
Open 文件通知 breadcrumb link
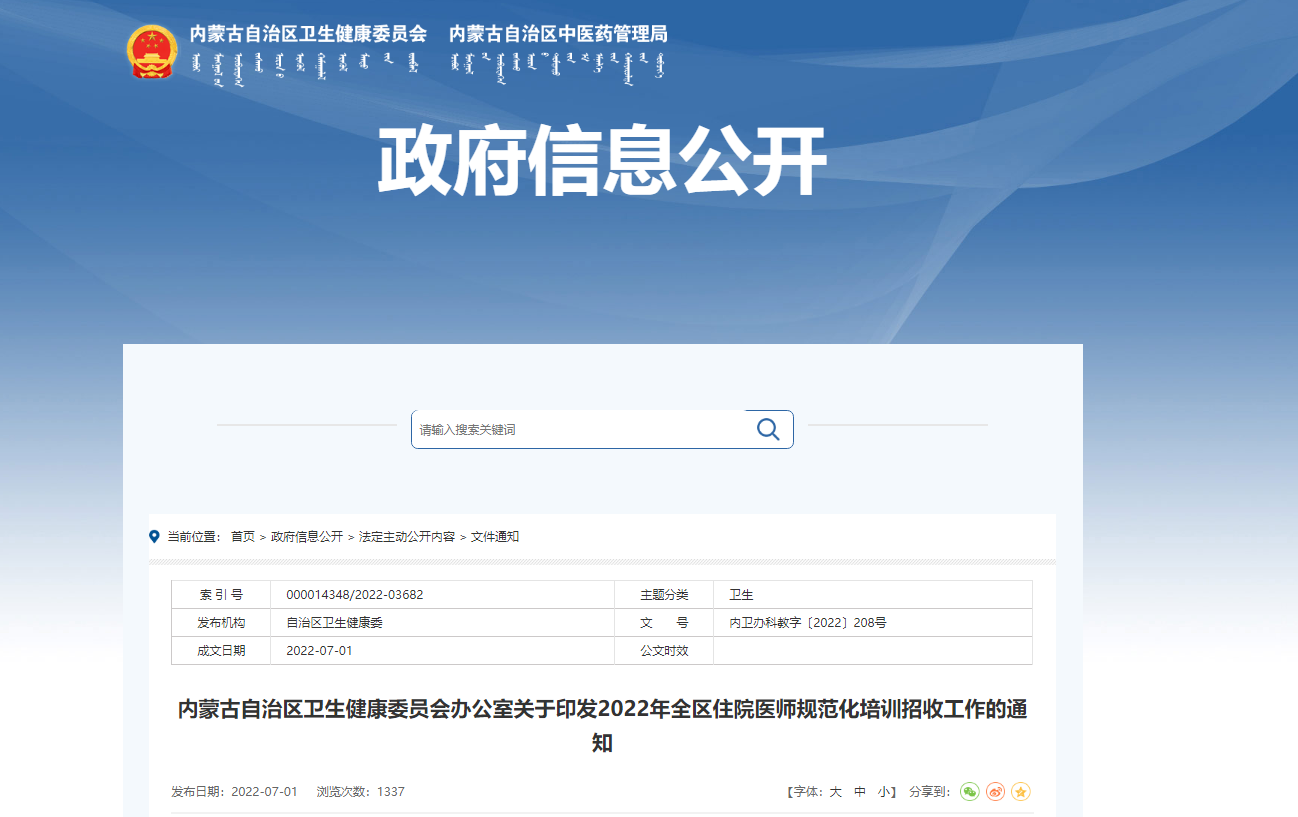[495, 537]
